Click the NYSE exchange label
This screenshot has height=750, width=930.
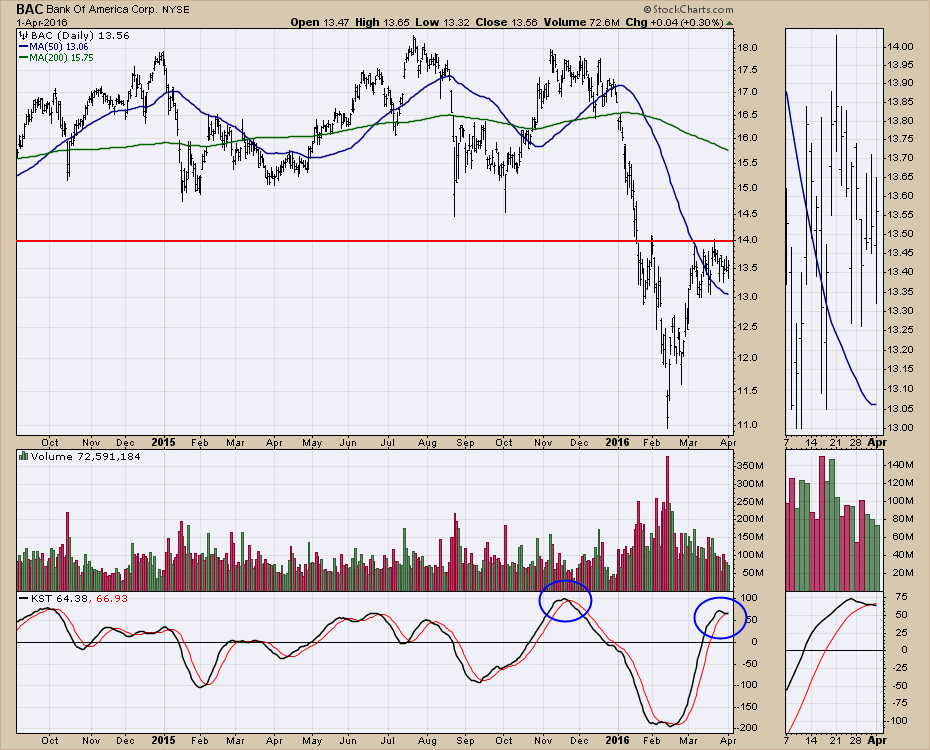click(x=176, y=10)
